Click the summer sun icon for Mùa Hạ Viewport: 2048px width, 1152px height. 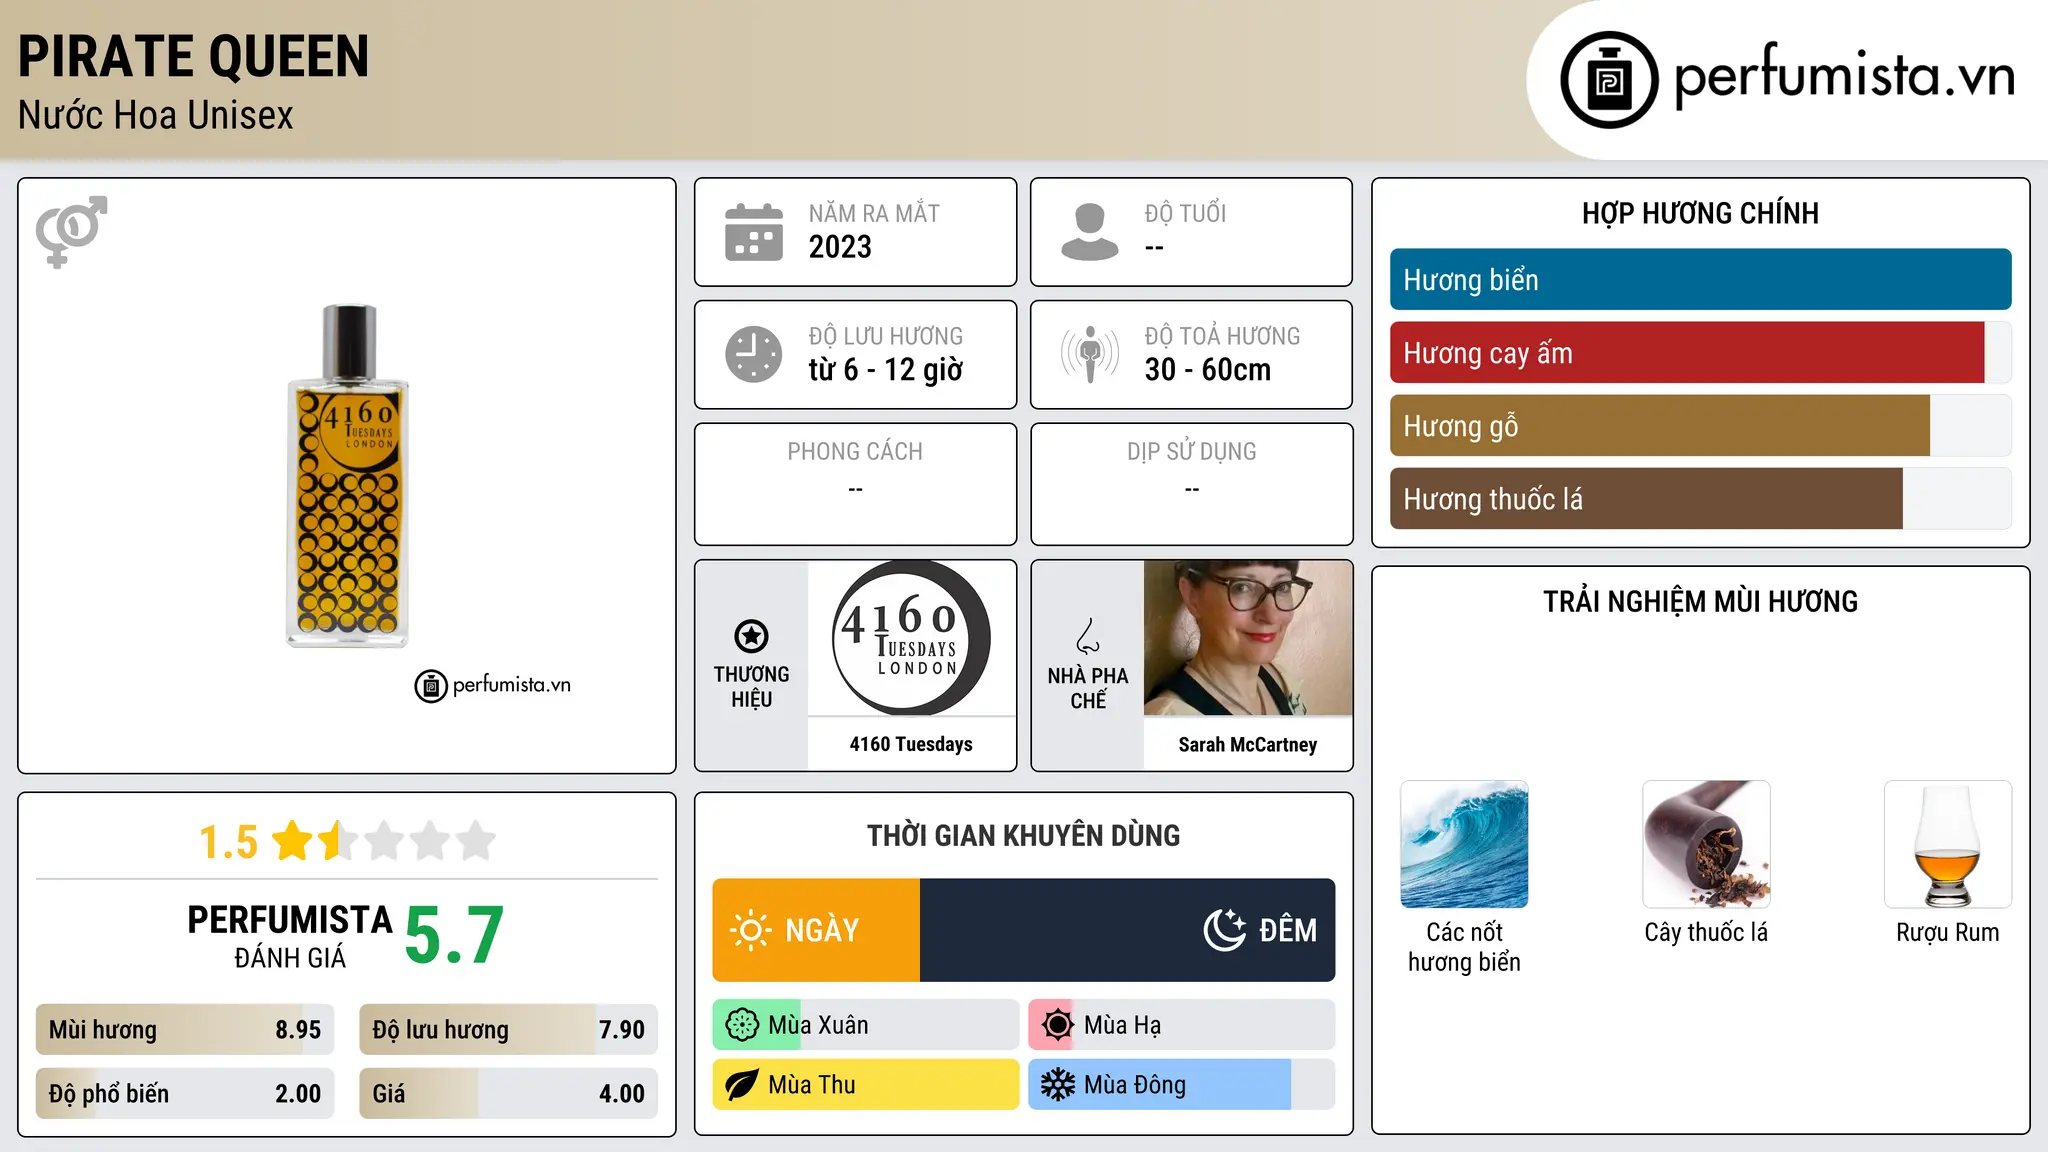[1057, 1025]
